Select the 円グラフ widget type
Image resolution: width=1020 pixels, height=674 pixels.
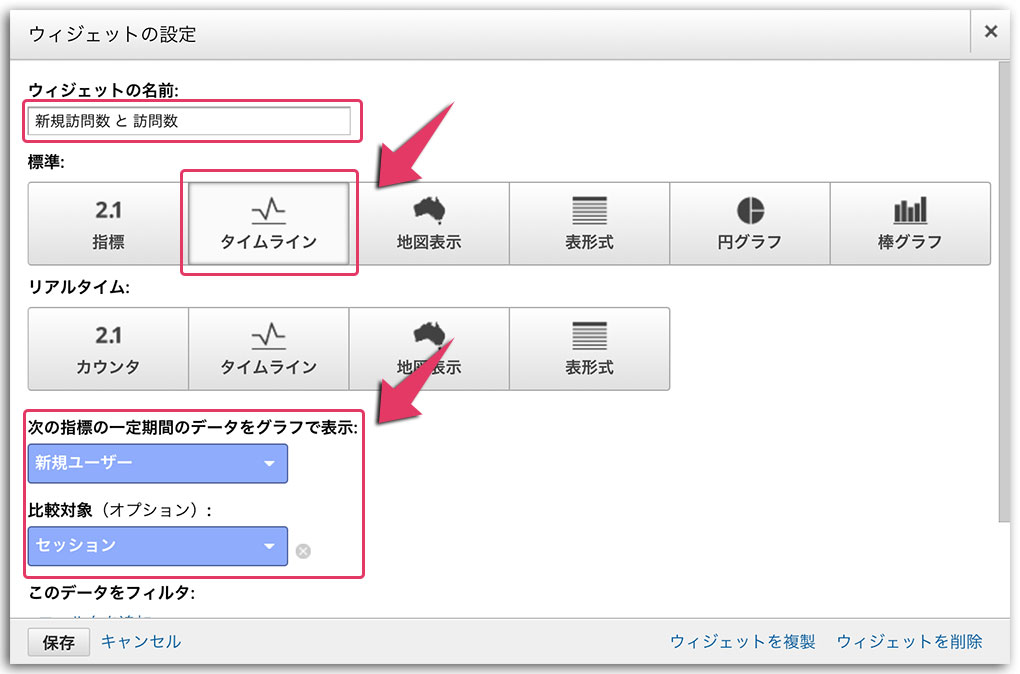[749, 222]
